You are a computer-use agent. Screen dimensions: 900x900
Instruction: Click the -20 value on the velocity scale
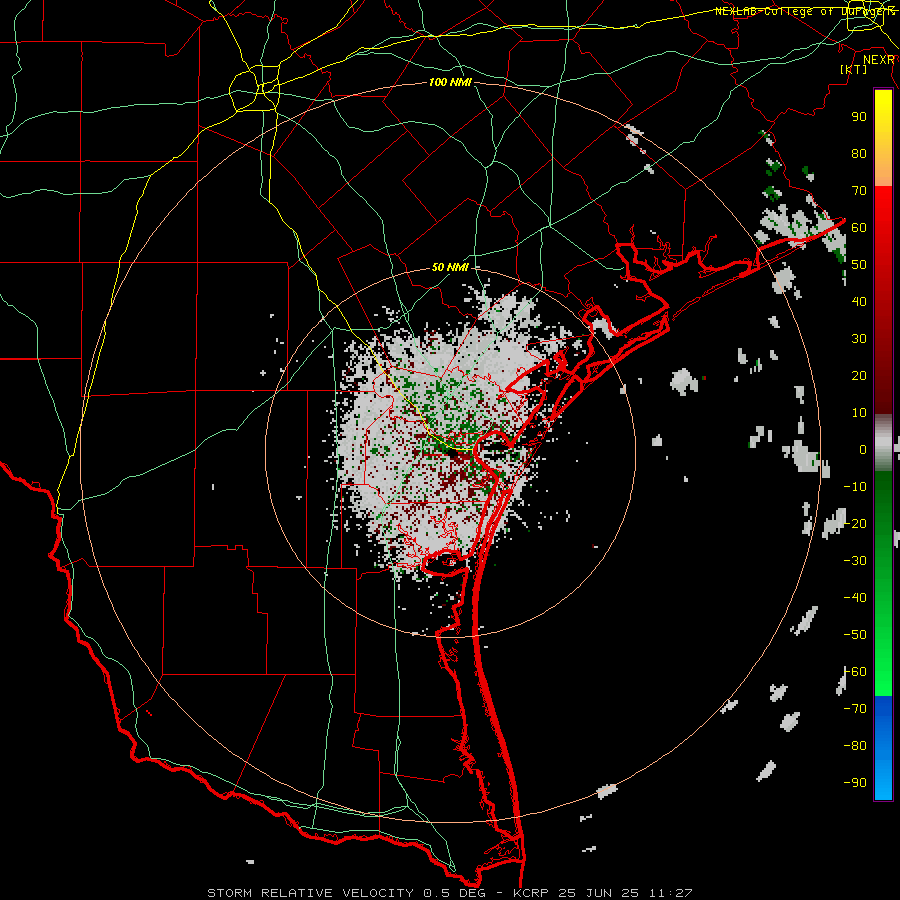855,524
